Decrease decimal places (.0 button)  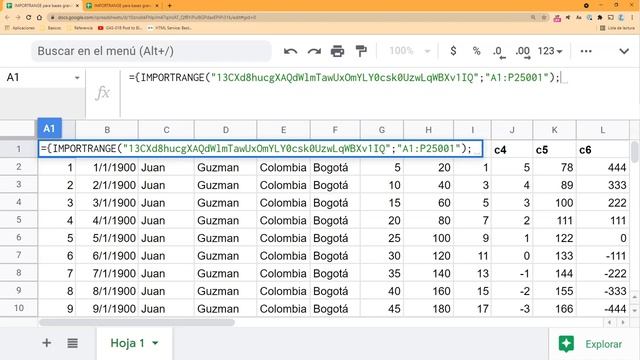499,52
